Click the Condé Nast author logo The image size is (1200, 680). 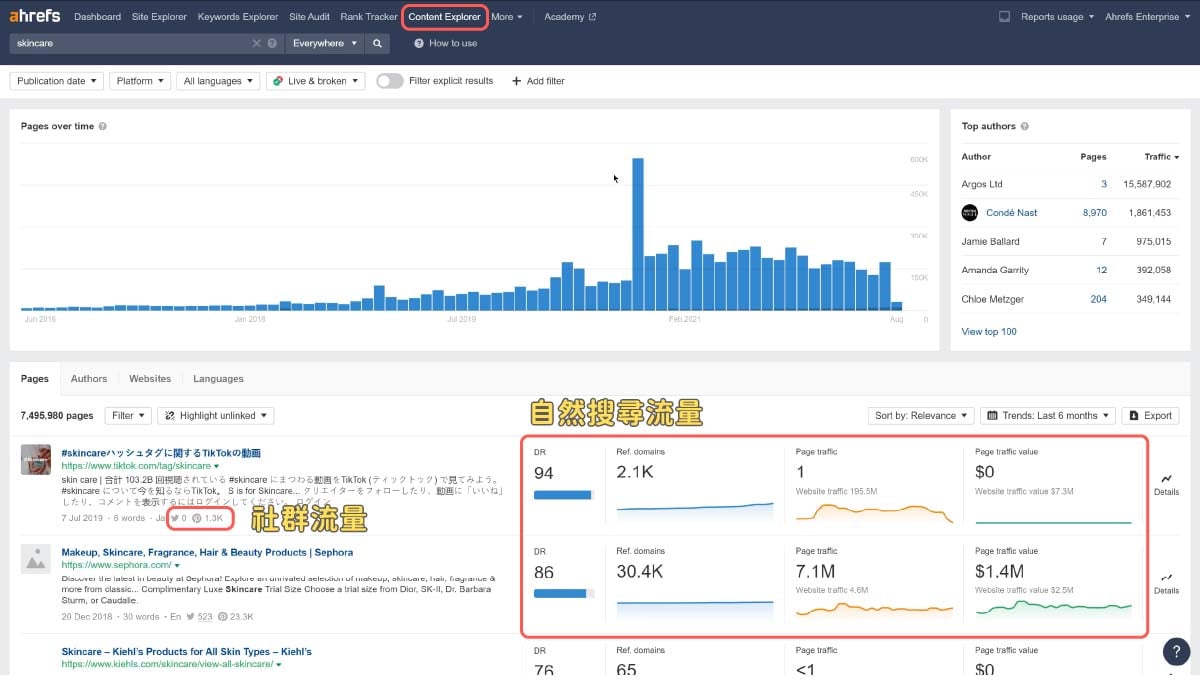(x=969, y=212)
